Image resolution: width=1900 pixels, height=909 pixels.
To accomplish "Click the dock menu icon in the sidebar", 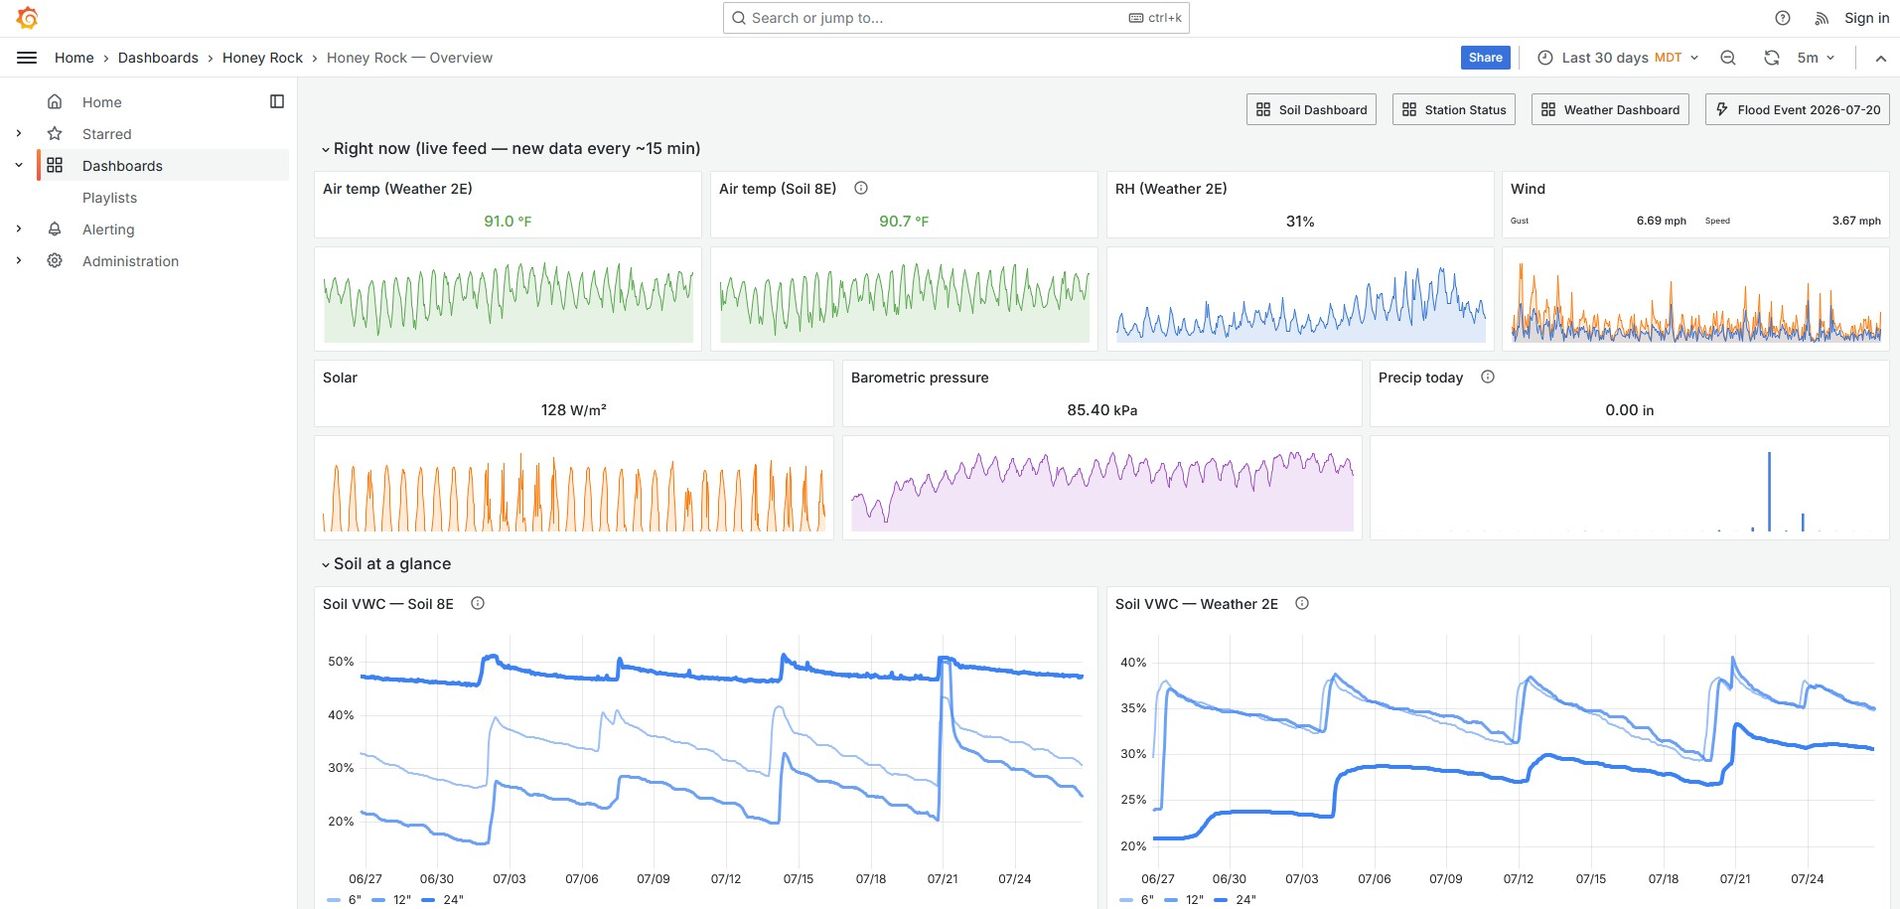I will pos(277,102).
